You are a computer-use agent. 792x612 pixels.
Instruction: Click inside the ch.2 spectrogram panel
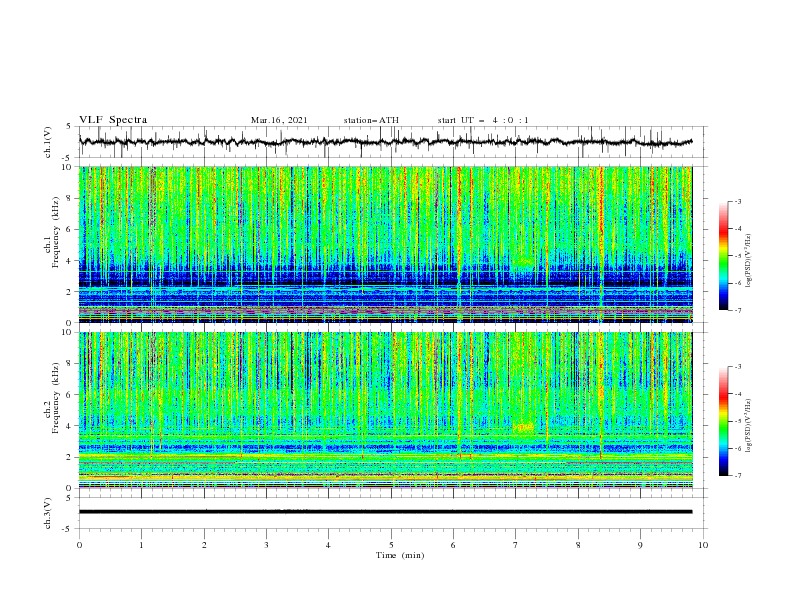[385, 410]
